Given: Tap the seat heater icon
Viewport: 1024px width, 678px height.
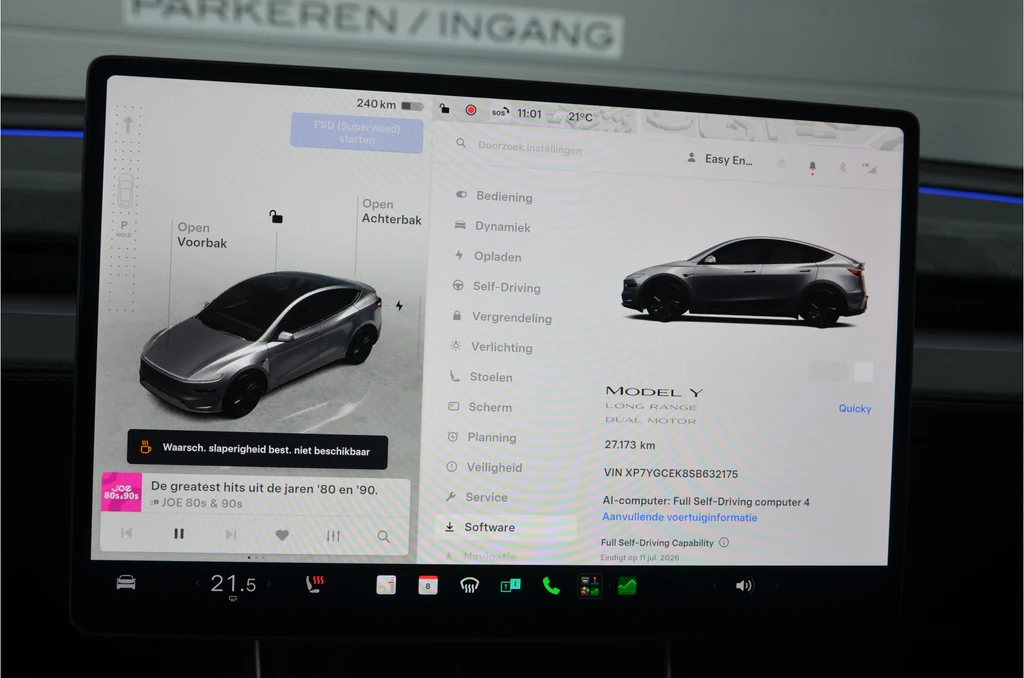Looking at the screenshot, I should (x=315, y=584).
